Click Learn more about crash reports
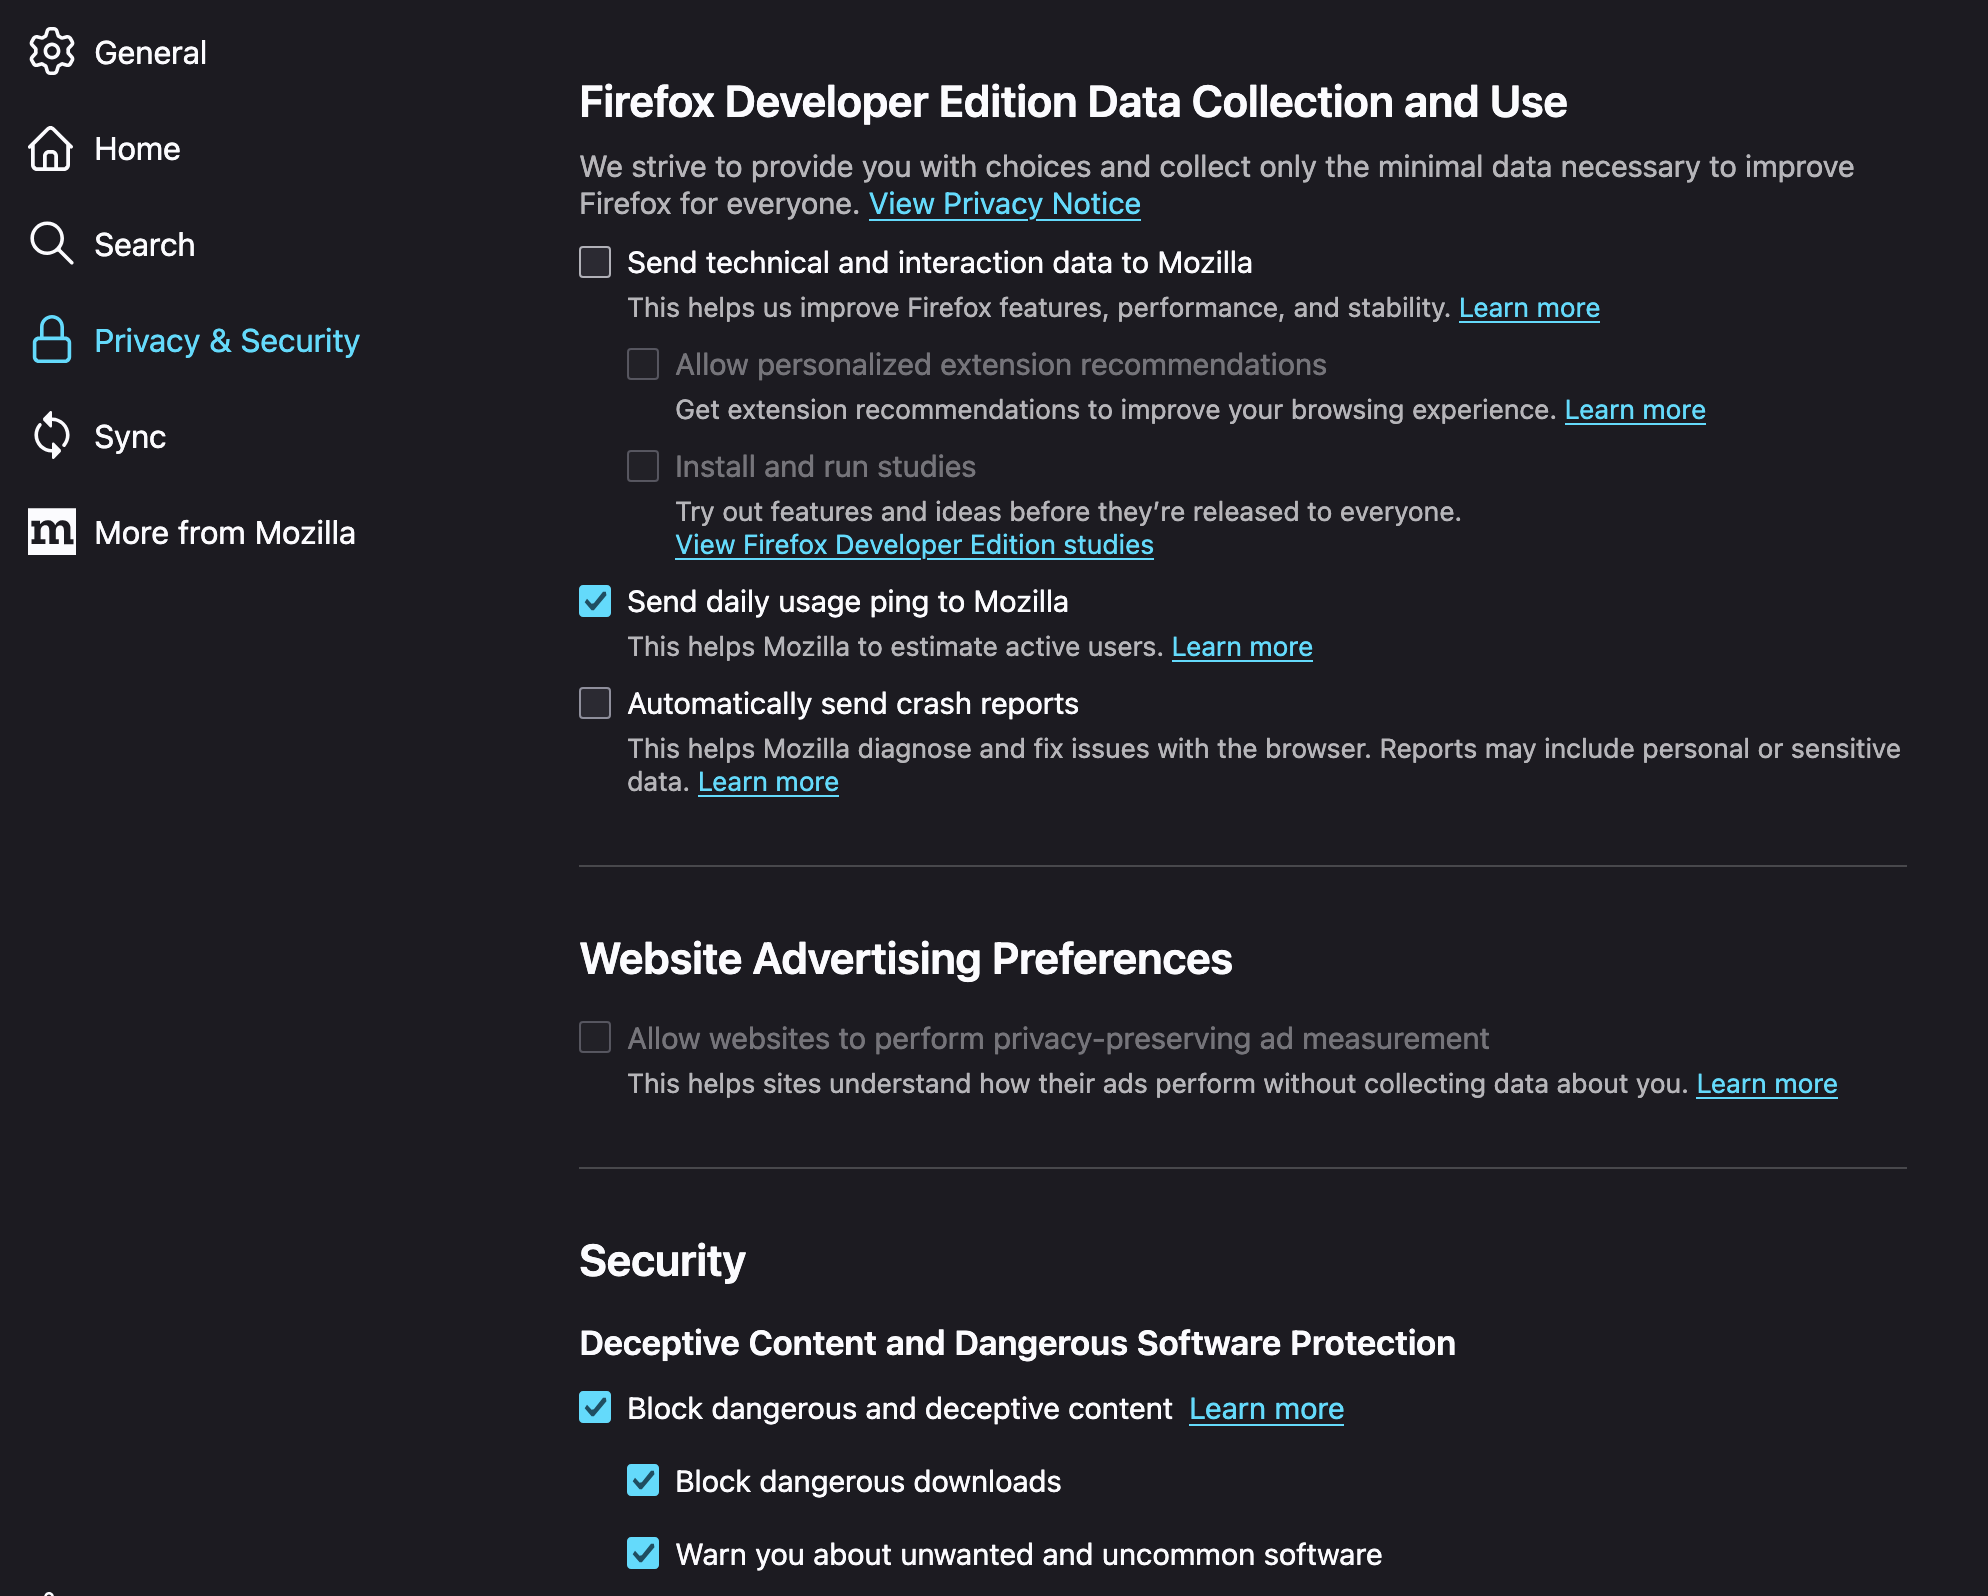The width and height of the screenshot is (1988, 1596). click(x=768, y=782)
